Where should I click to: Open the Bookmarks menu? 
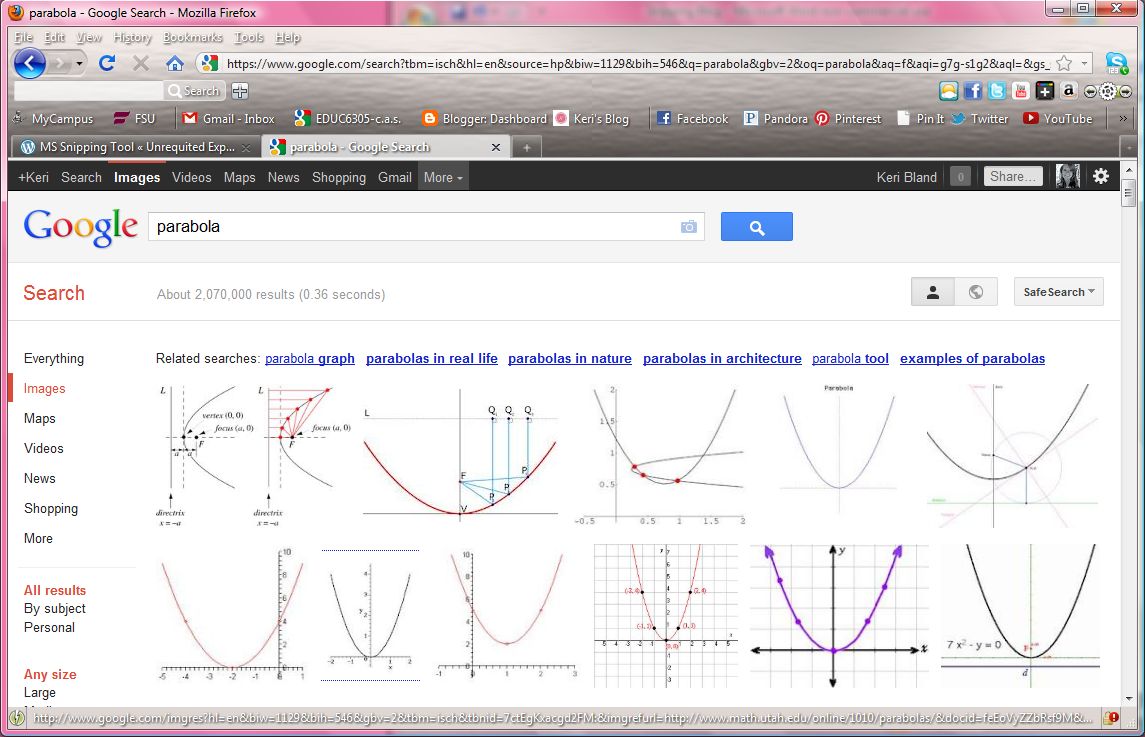(x=193, y=37)
